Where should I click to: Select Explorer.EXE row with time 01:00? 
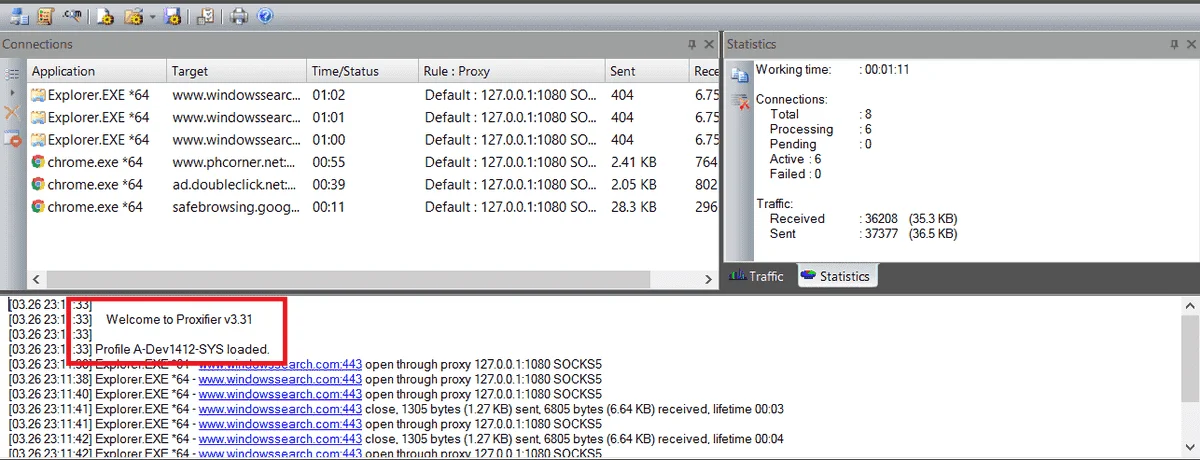point(373,140)
